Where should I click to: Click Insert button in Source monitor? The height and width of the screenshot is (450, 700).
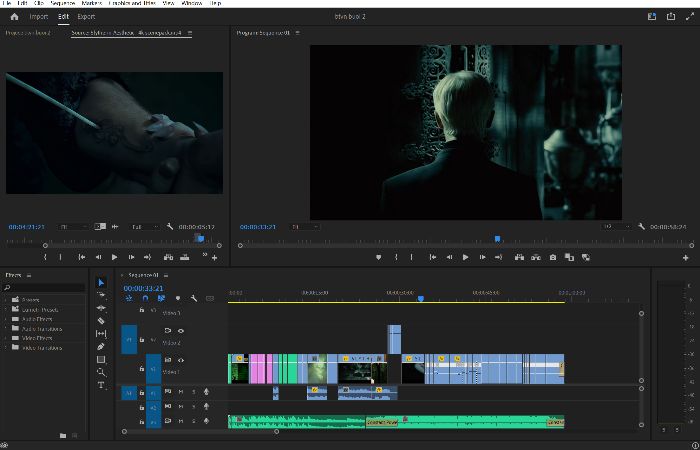coord(168,257)
